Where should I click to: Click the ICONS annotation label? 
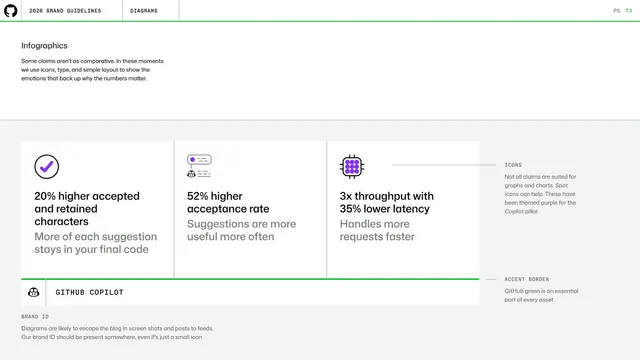[513, 165]
